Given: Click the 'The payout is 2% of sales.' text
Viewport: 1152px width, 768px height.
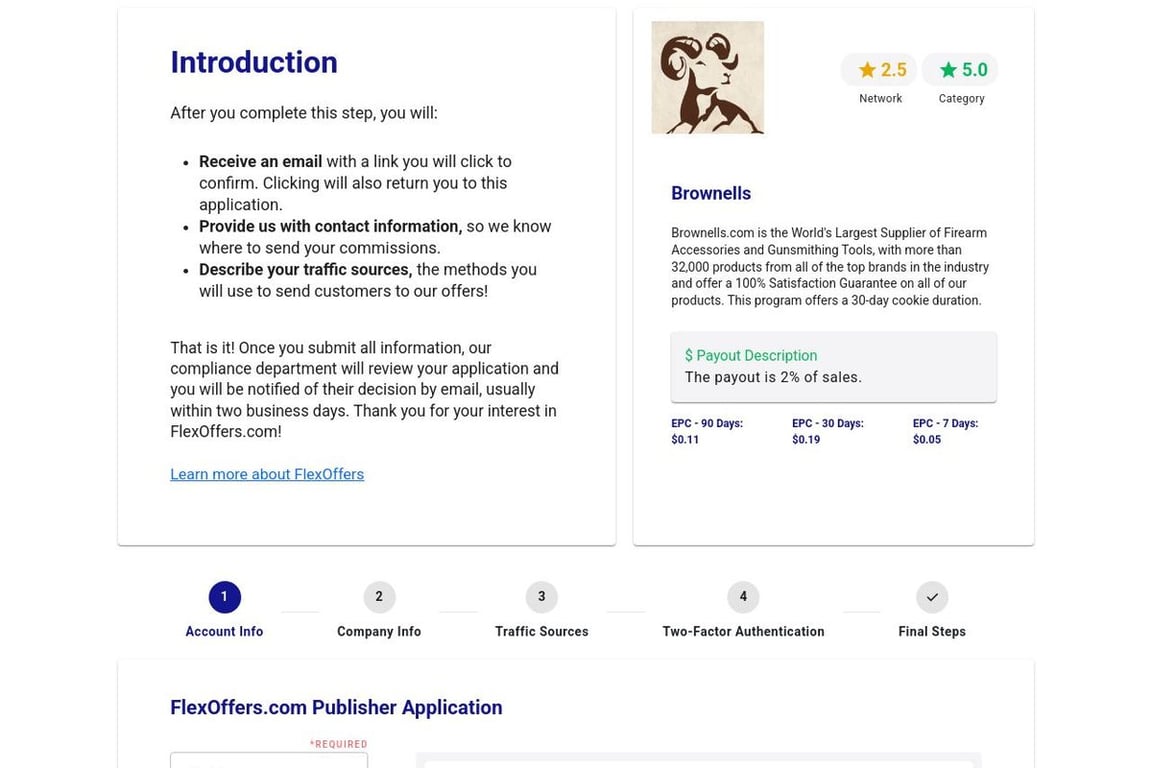Looking at the screenshot, I should coord(773,377).
